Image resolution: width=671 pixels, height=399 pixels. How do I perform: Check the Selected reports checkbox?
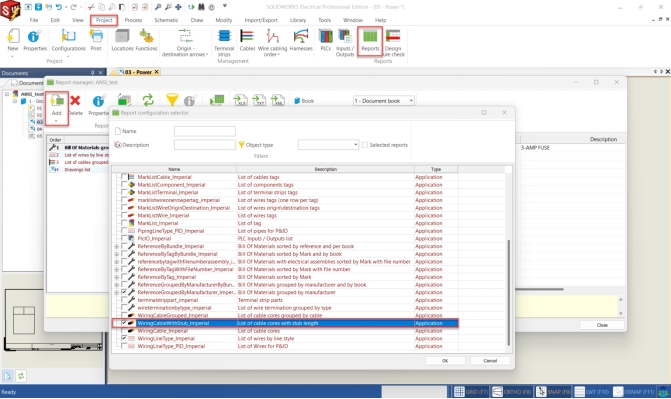point(365,145)
